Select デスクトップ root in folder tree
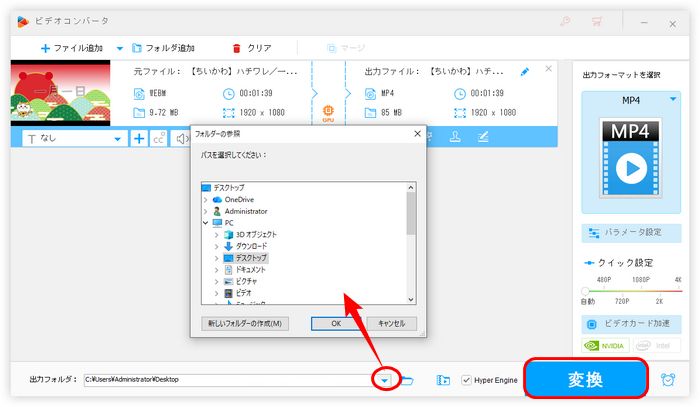This screenshot has width=700, height=407. pyautogui.click(x=229, y=188)
